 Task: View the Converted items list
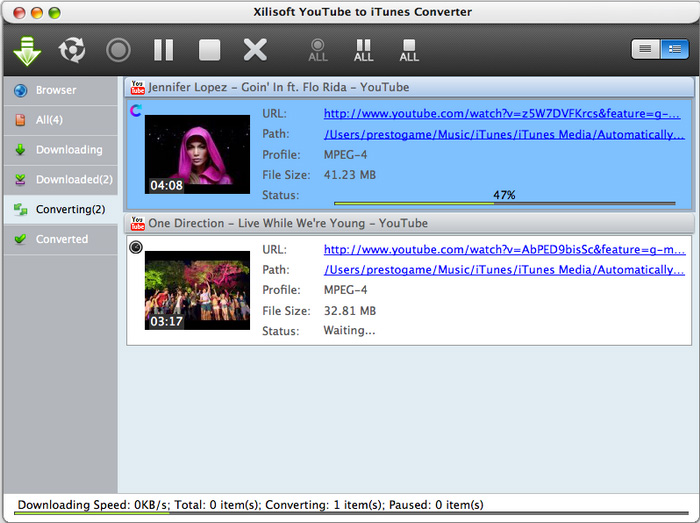tap(62, 240)
